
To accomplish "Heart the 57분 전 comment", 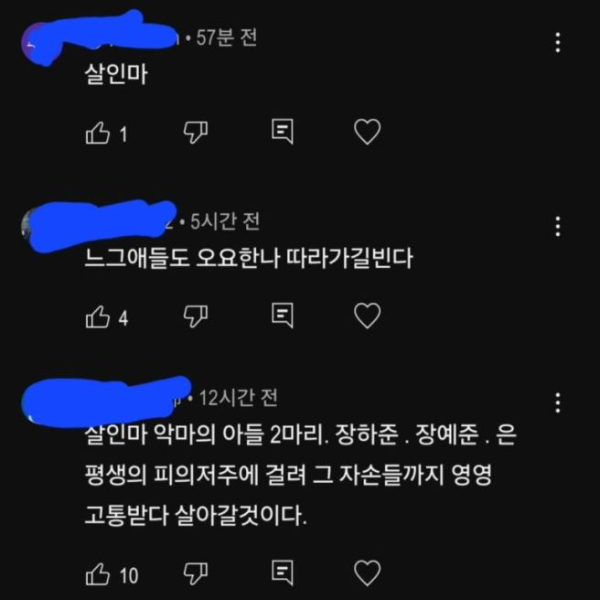I will click(367, 132).
